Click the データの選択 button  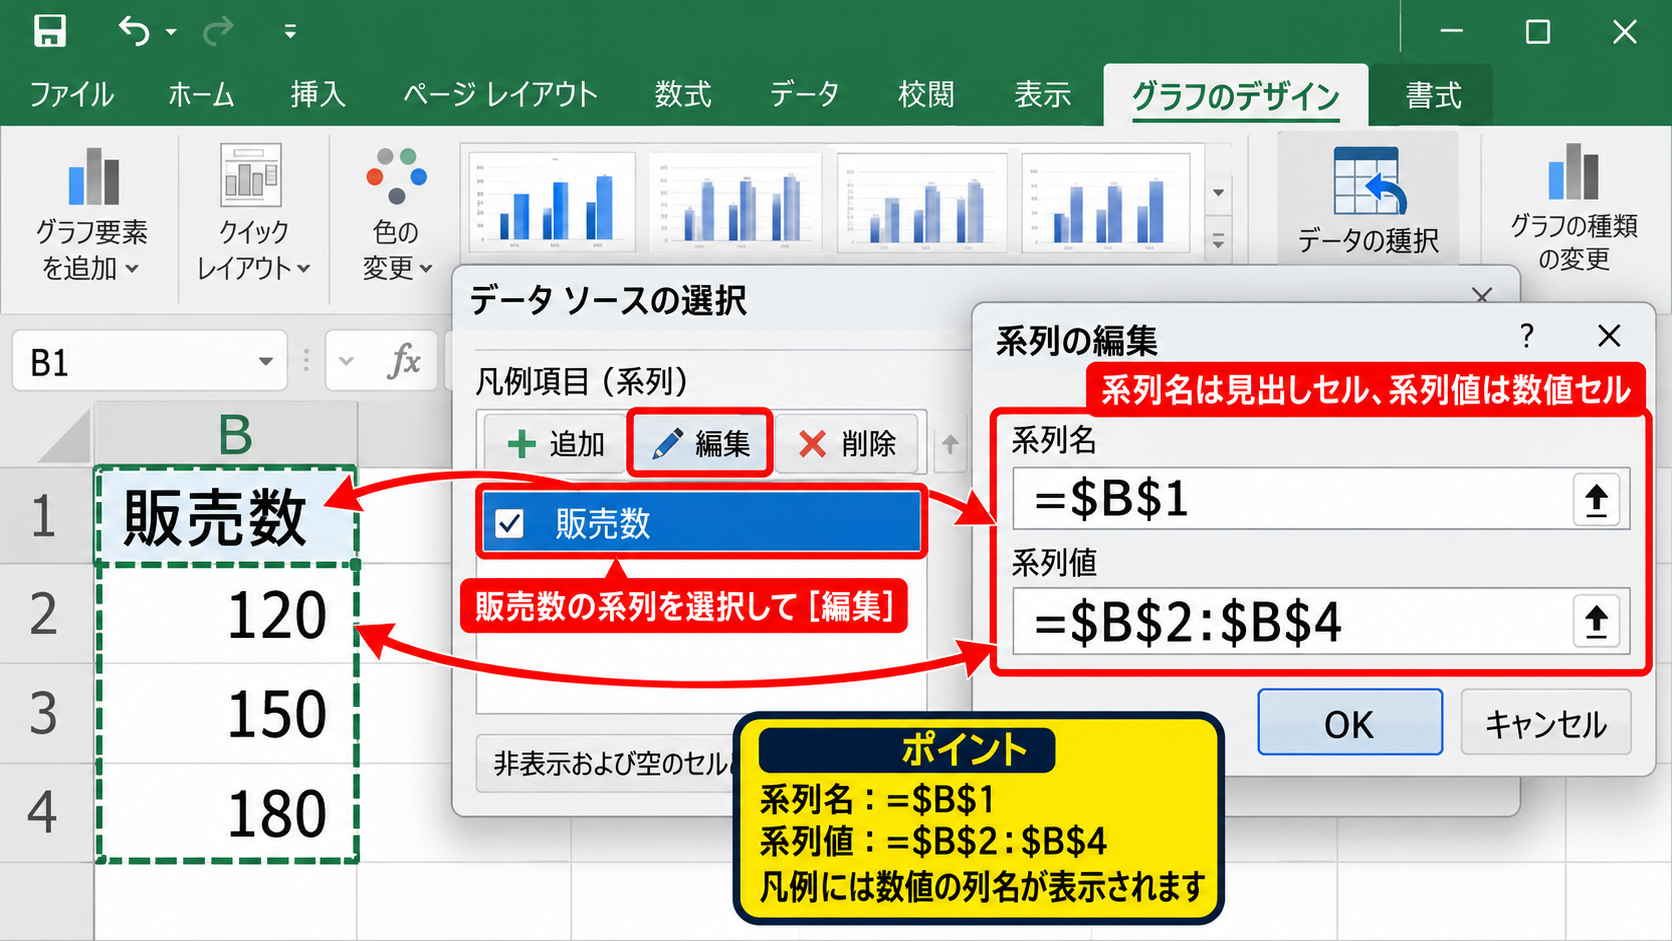1368,200
